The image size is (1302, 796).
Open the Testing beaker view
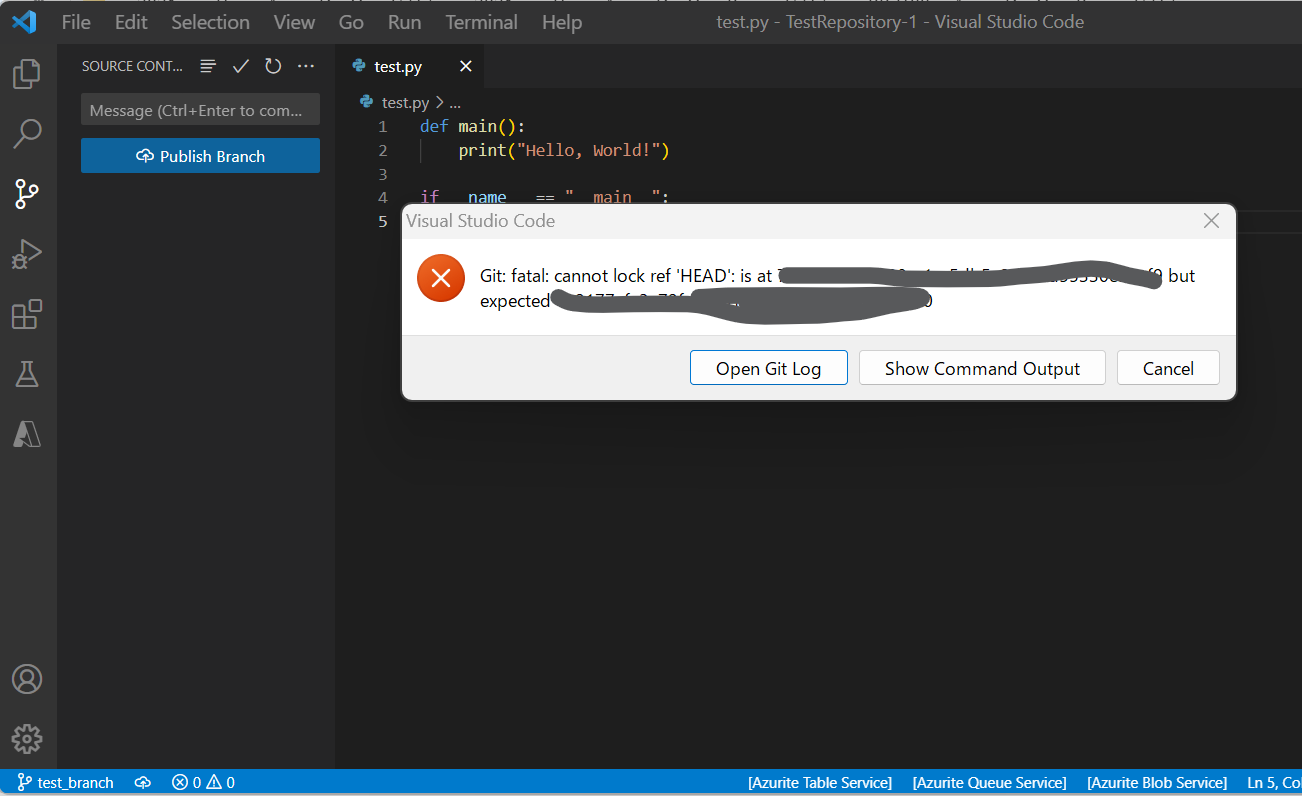coord(27,374)
